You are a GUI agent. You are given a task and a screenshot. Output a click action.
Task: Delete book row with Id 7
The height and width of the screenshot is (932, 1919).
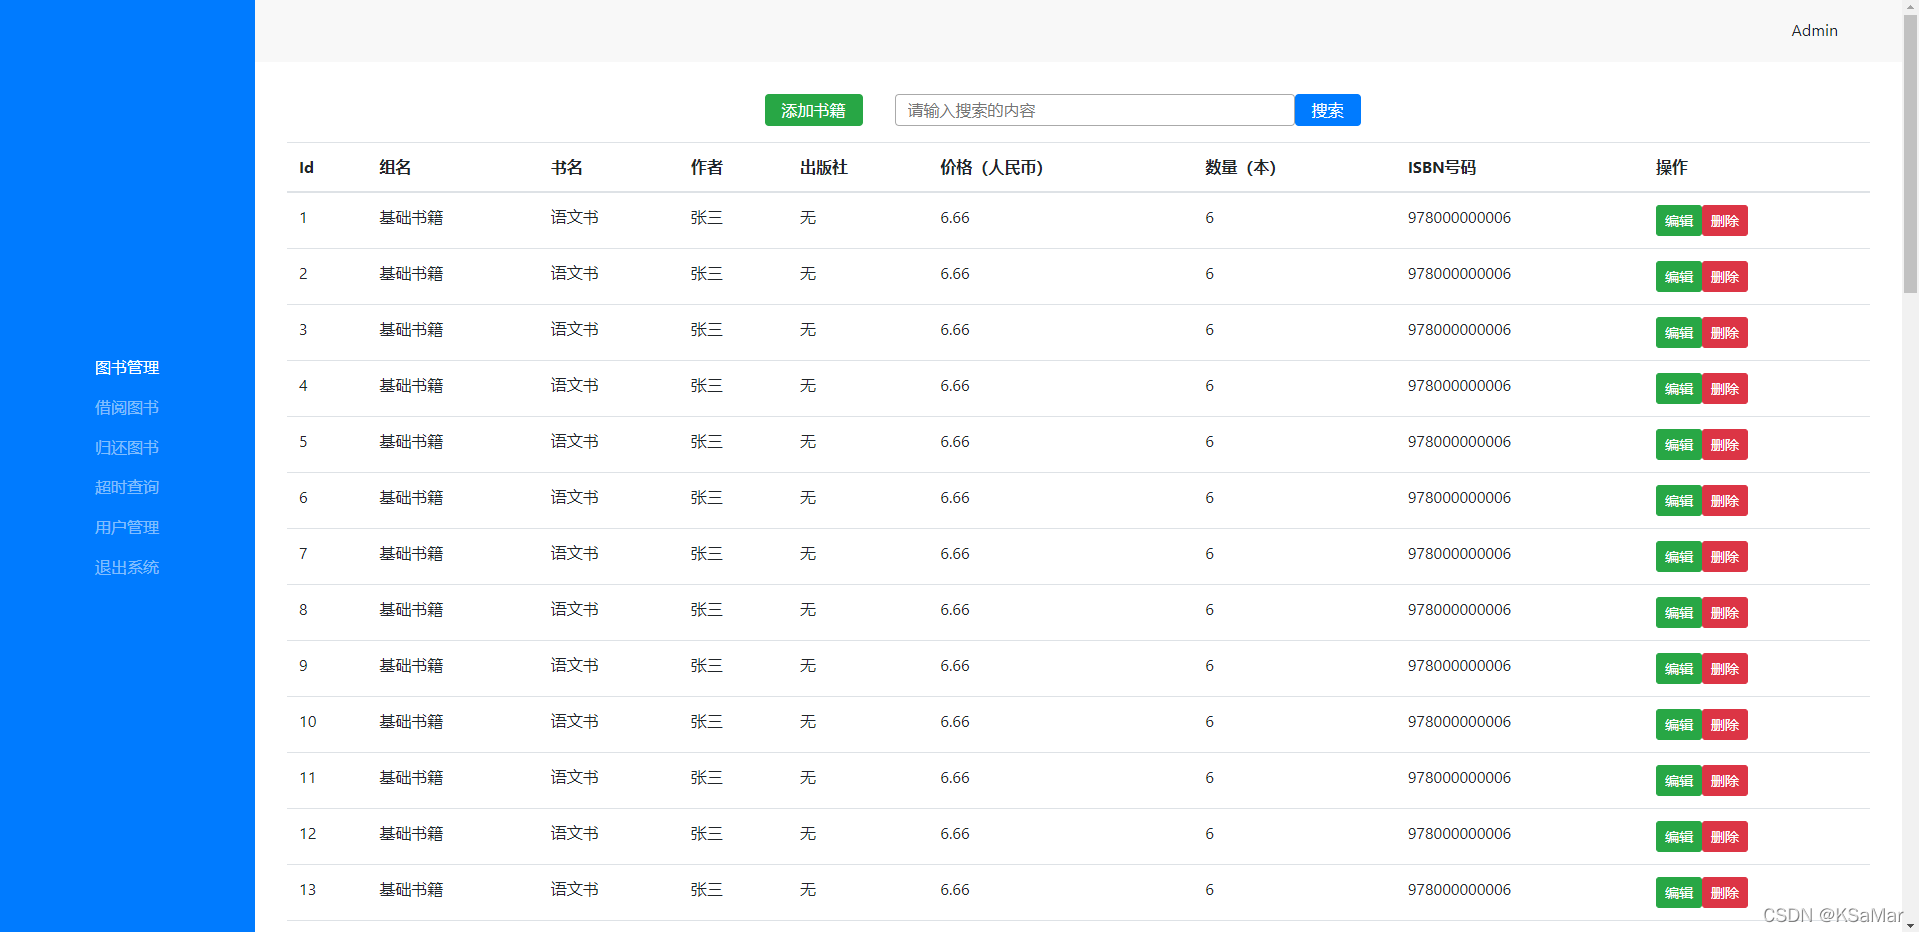1725,557
